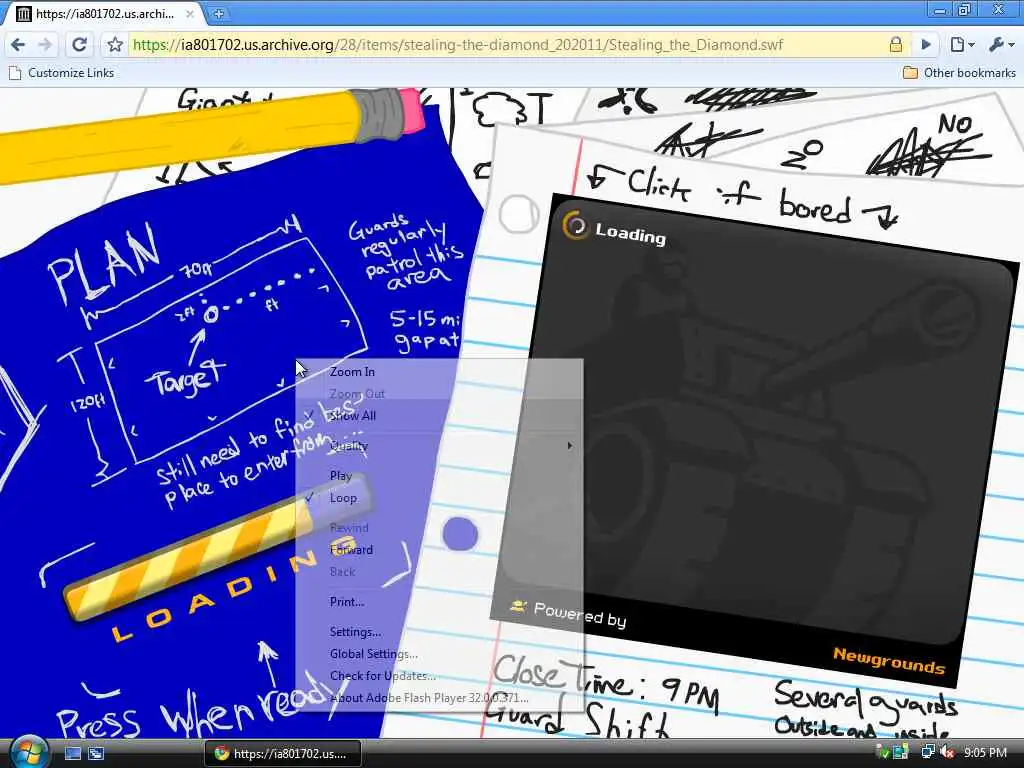The width and height of the screenshot is (1024, 768).
Task: Click the play arrow next to the address bar
Action: 926,44
